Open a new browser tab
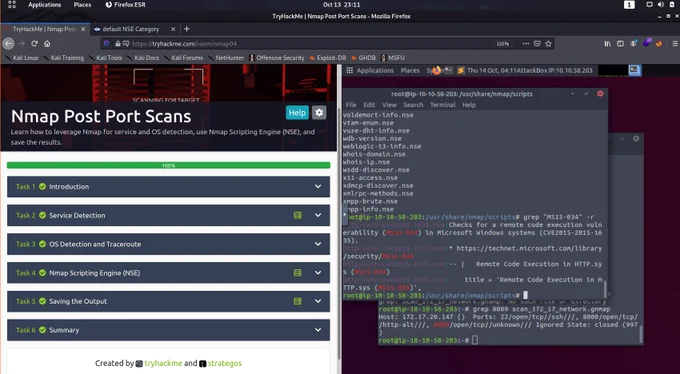This screenshot has width=680, height=374. coord(186,29)
